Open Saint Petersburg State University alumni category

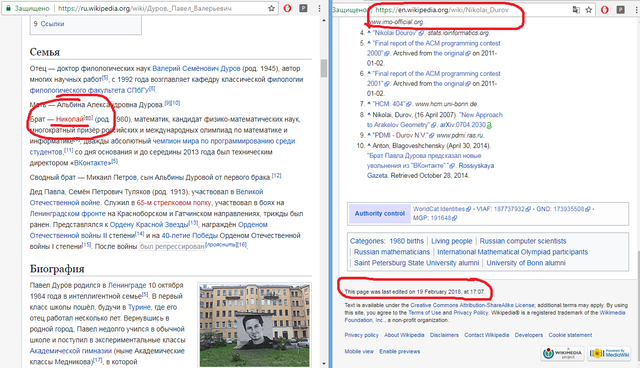point(416,263)
